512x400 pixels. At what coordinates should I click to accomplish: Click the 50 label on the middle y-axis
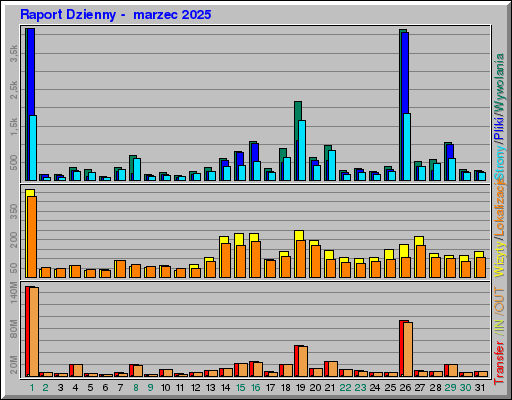click(x=14, y=268)
